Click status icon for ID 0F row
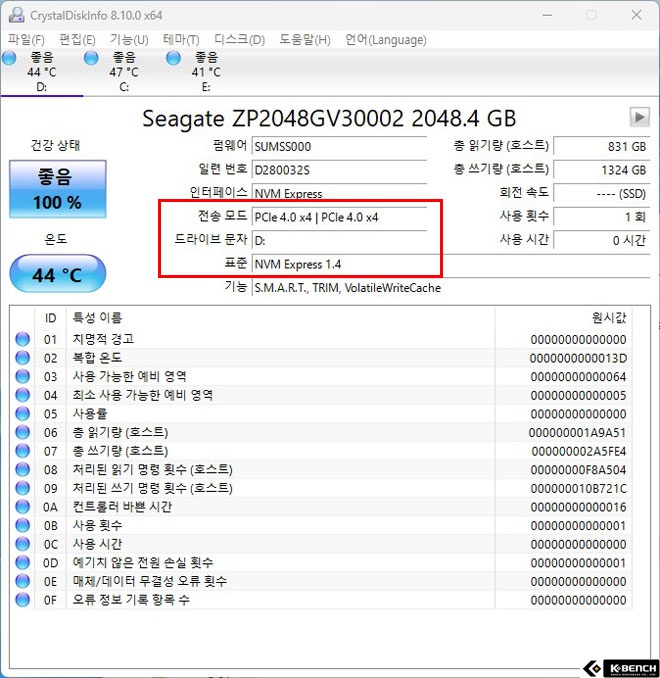 coord(22,600)
